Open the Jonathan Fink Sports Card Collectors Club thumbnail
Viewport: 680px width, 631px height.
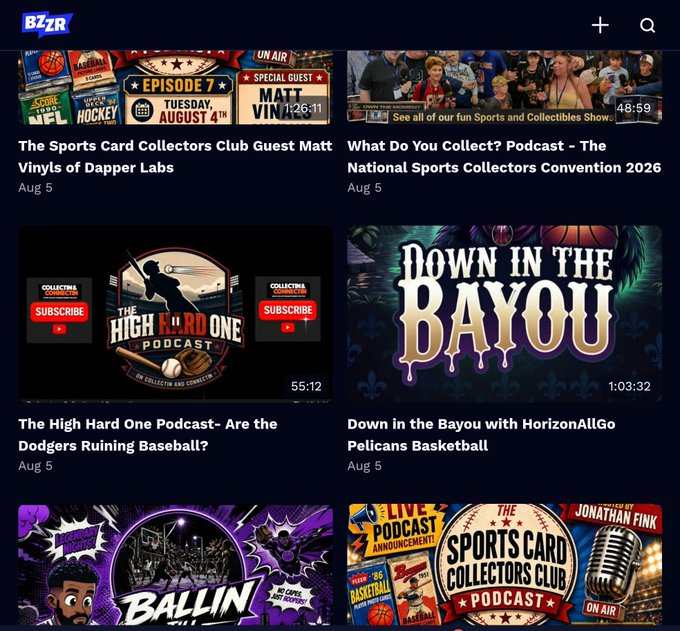point(504,564)
